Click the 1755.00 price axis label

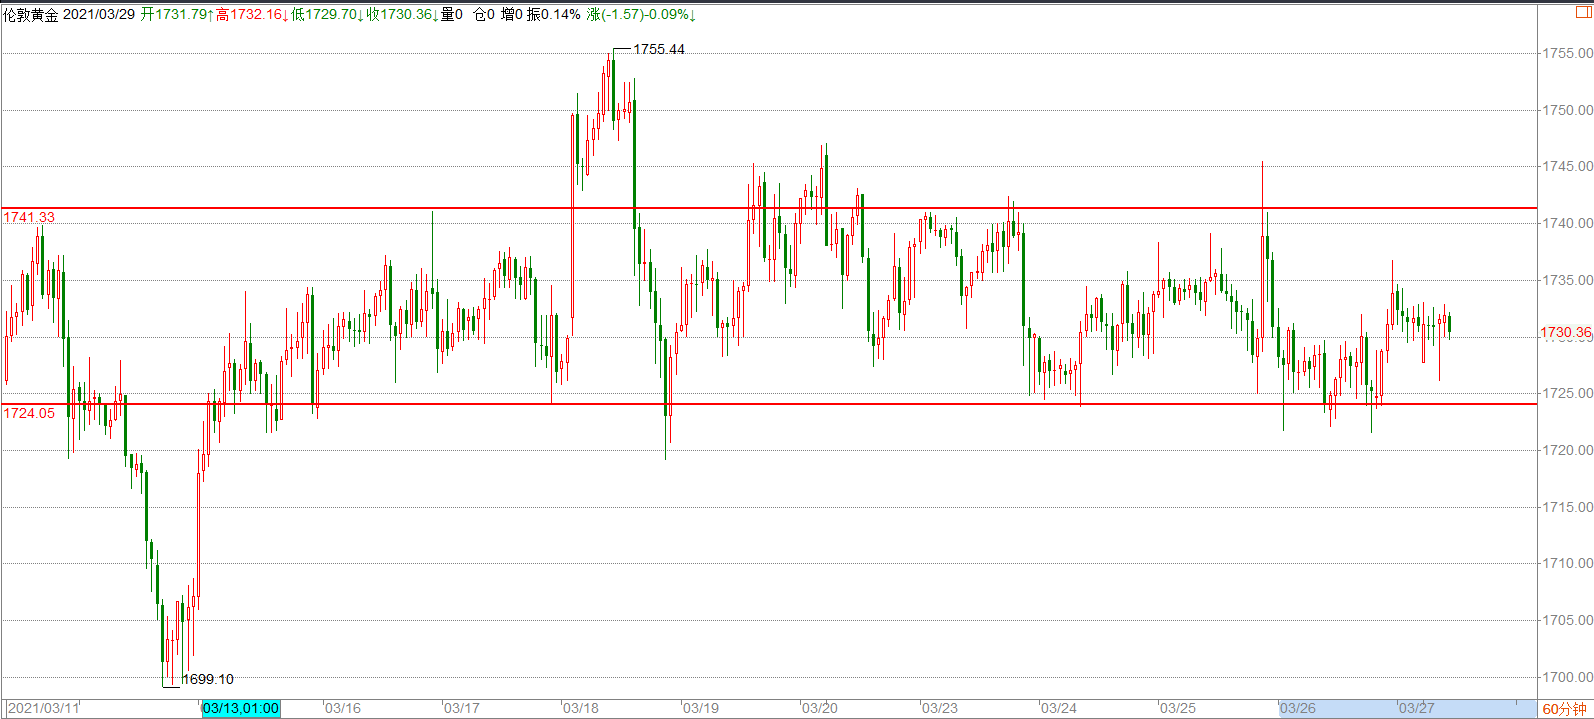[1567, 53]
